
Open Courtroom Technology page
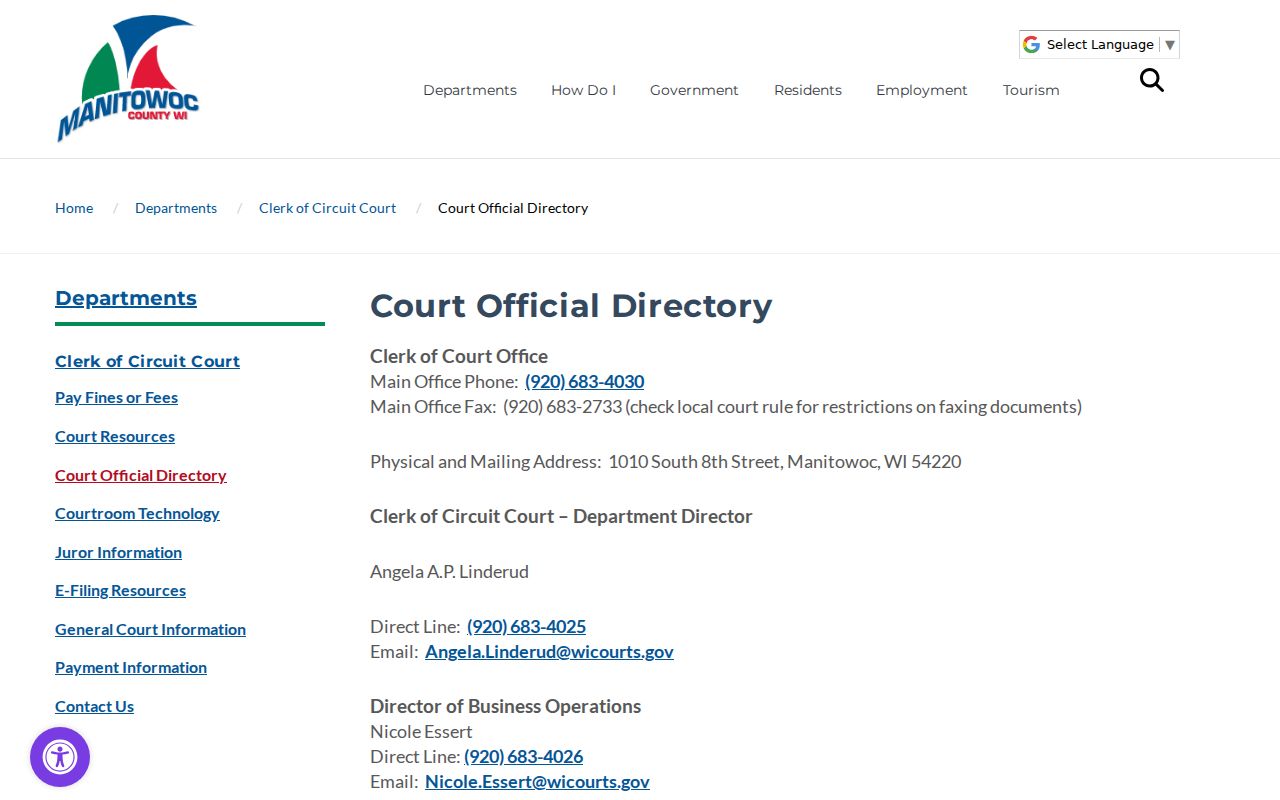point(137,514)
